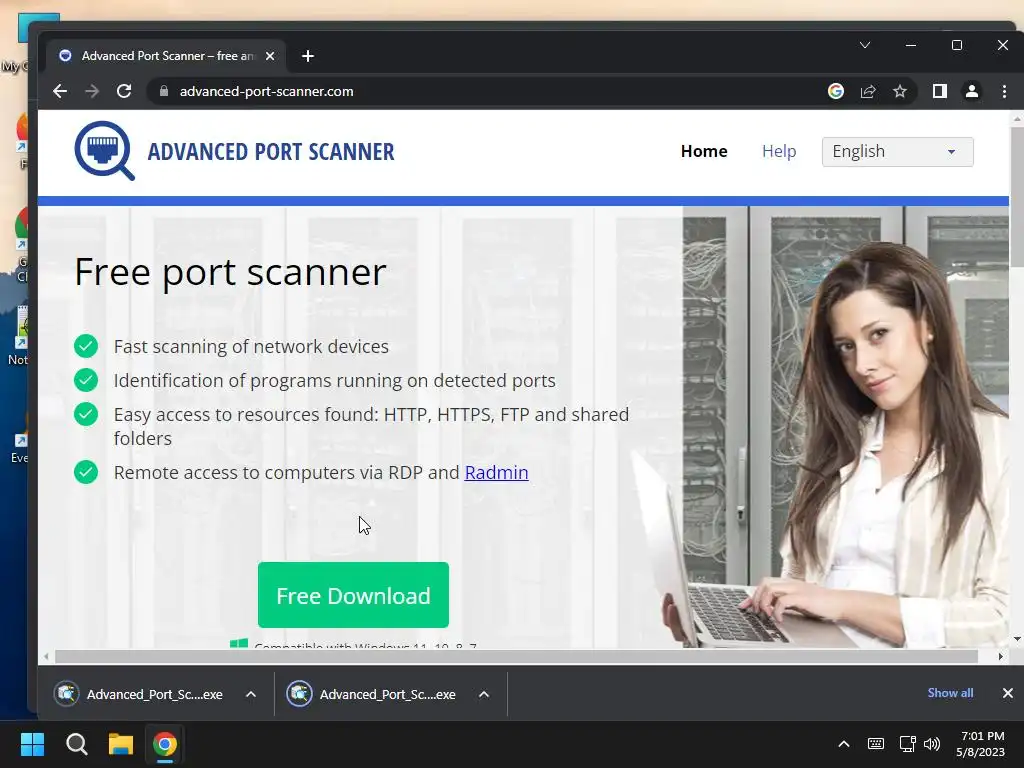Close the Advanced Port Scanner tab
Viewport: 1024px width, 768px height.
point(270,56)
